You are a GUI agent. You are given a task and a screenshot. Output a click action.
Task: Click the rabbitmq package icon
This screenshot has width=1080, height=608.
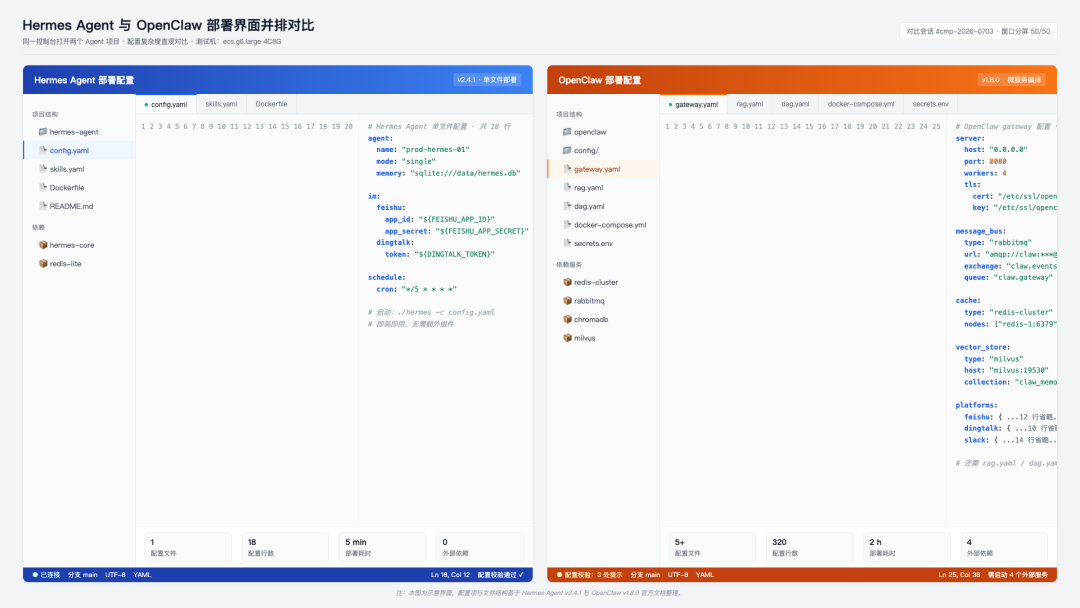tap(567, 301)
